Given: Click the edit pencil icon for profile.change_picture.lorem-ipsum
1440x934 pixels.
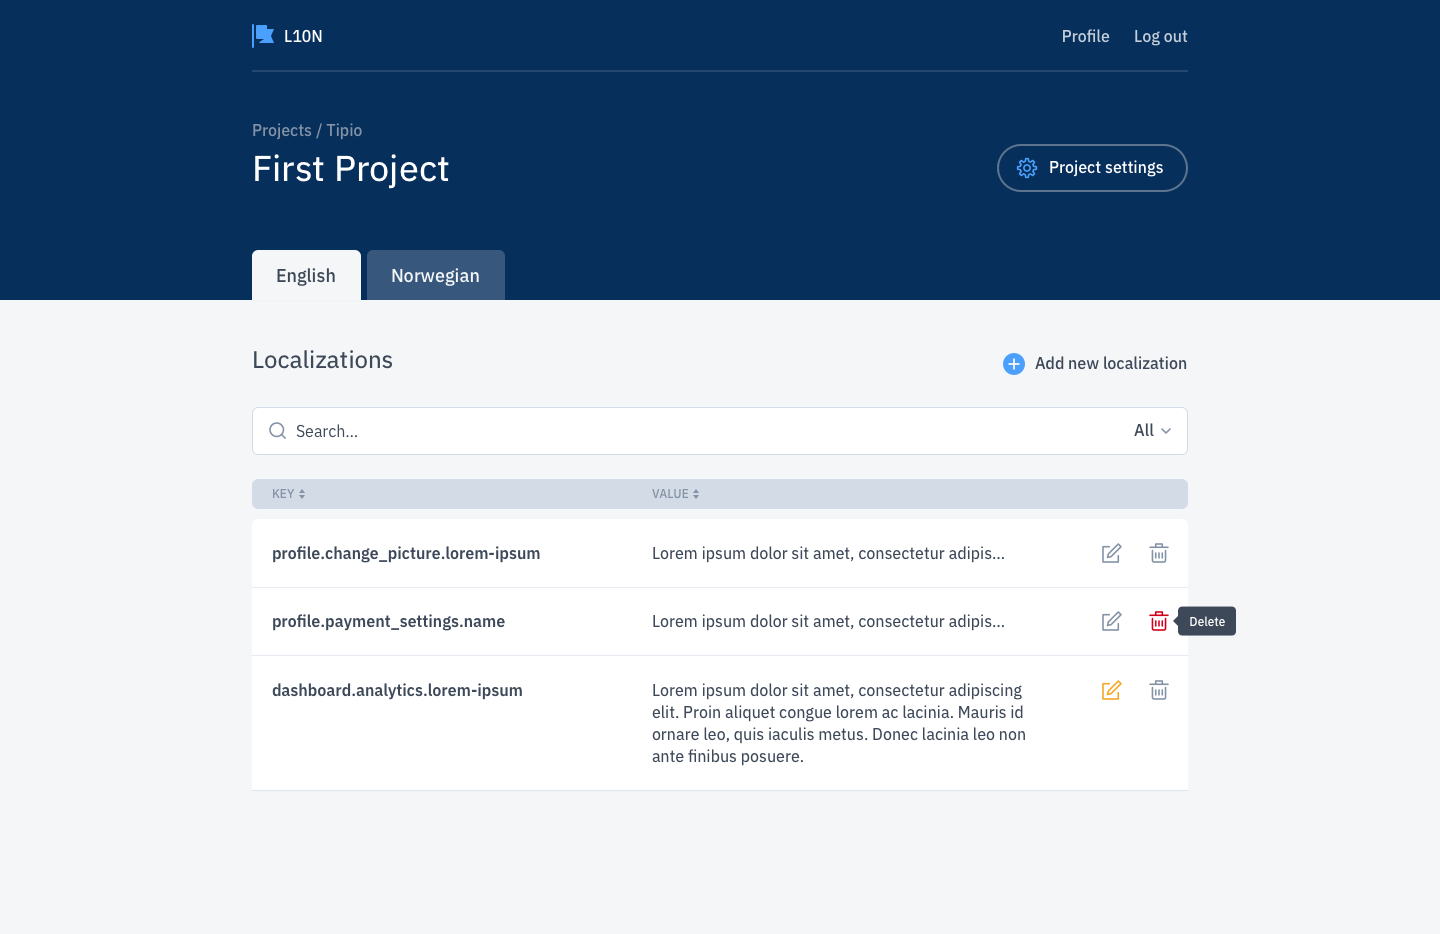Looking at the screenshot, I should point(1111,553).
